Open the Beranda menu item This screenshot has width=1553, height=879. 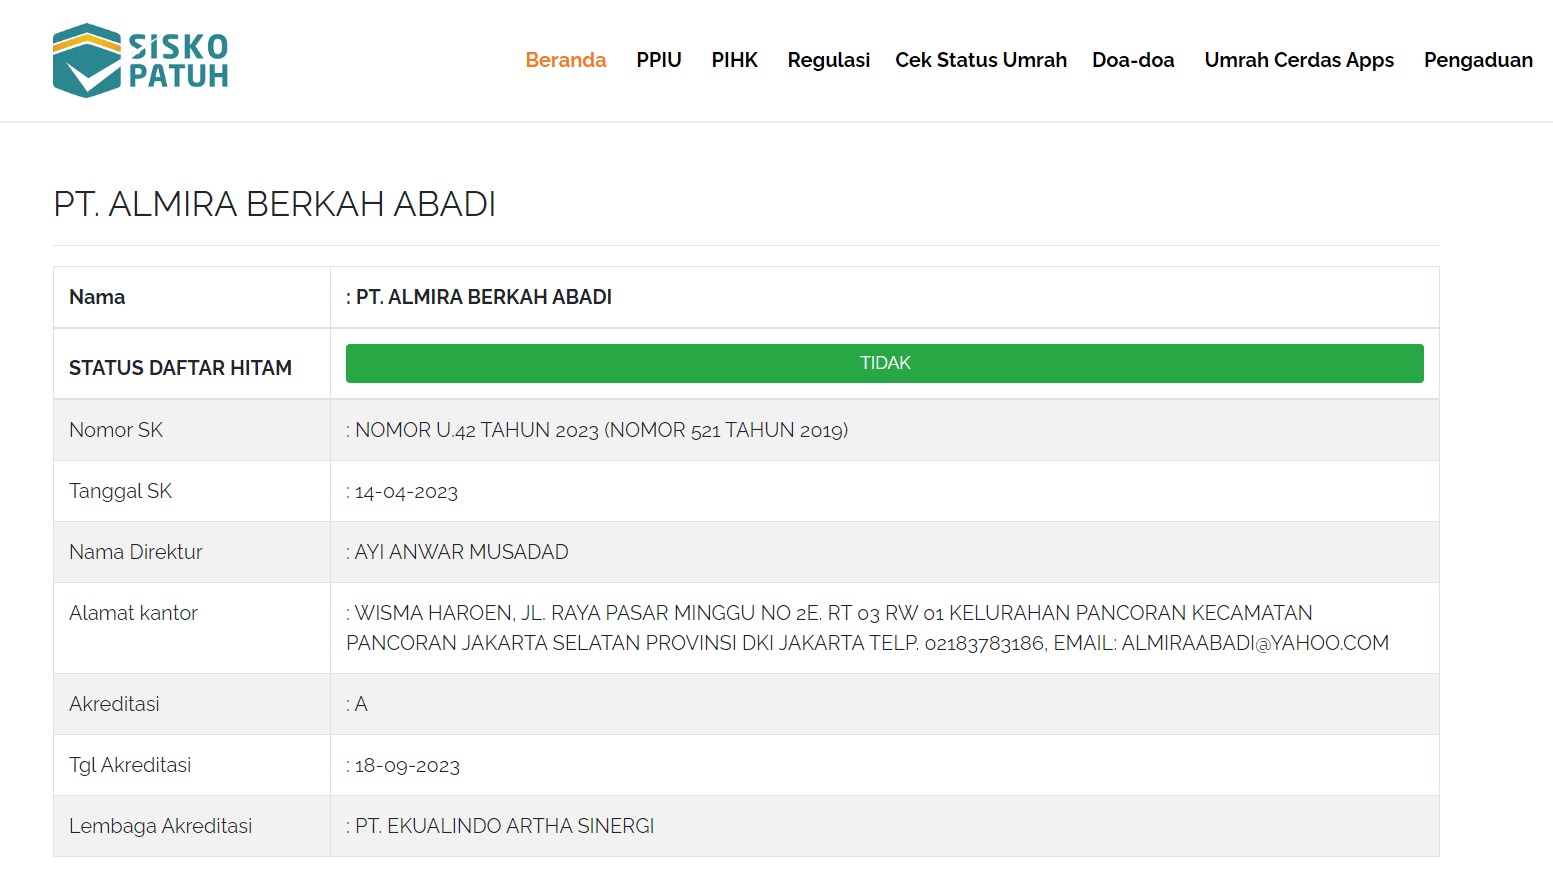click(566, 60)
